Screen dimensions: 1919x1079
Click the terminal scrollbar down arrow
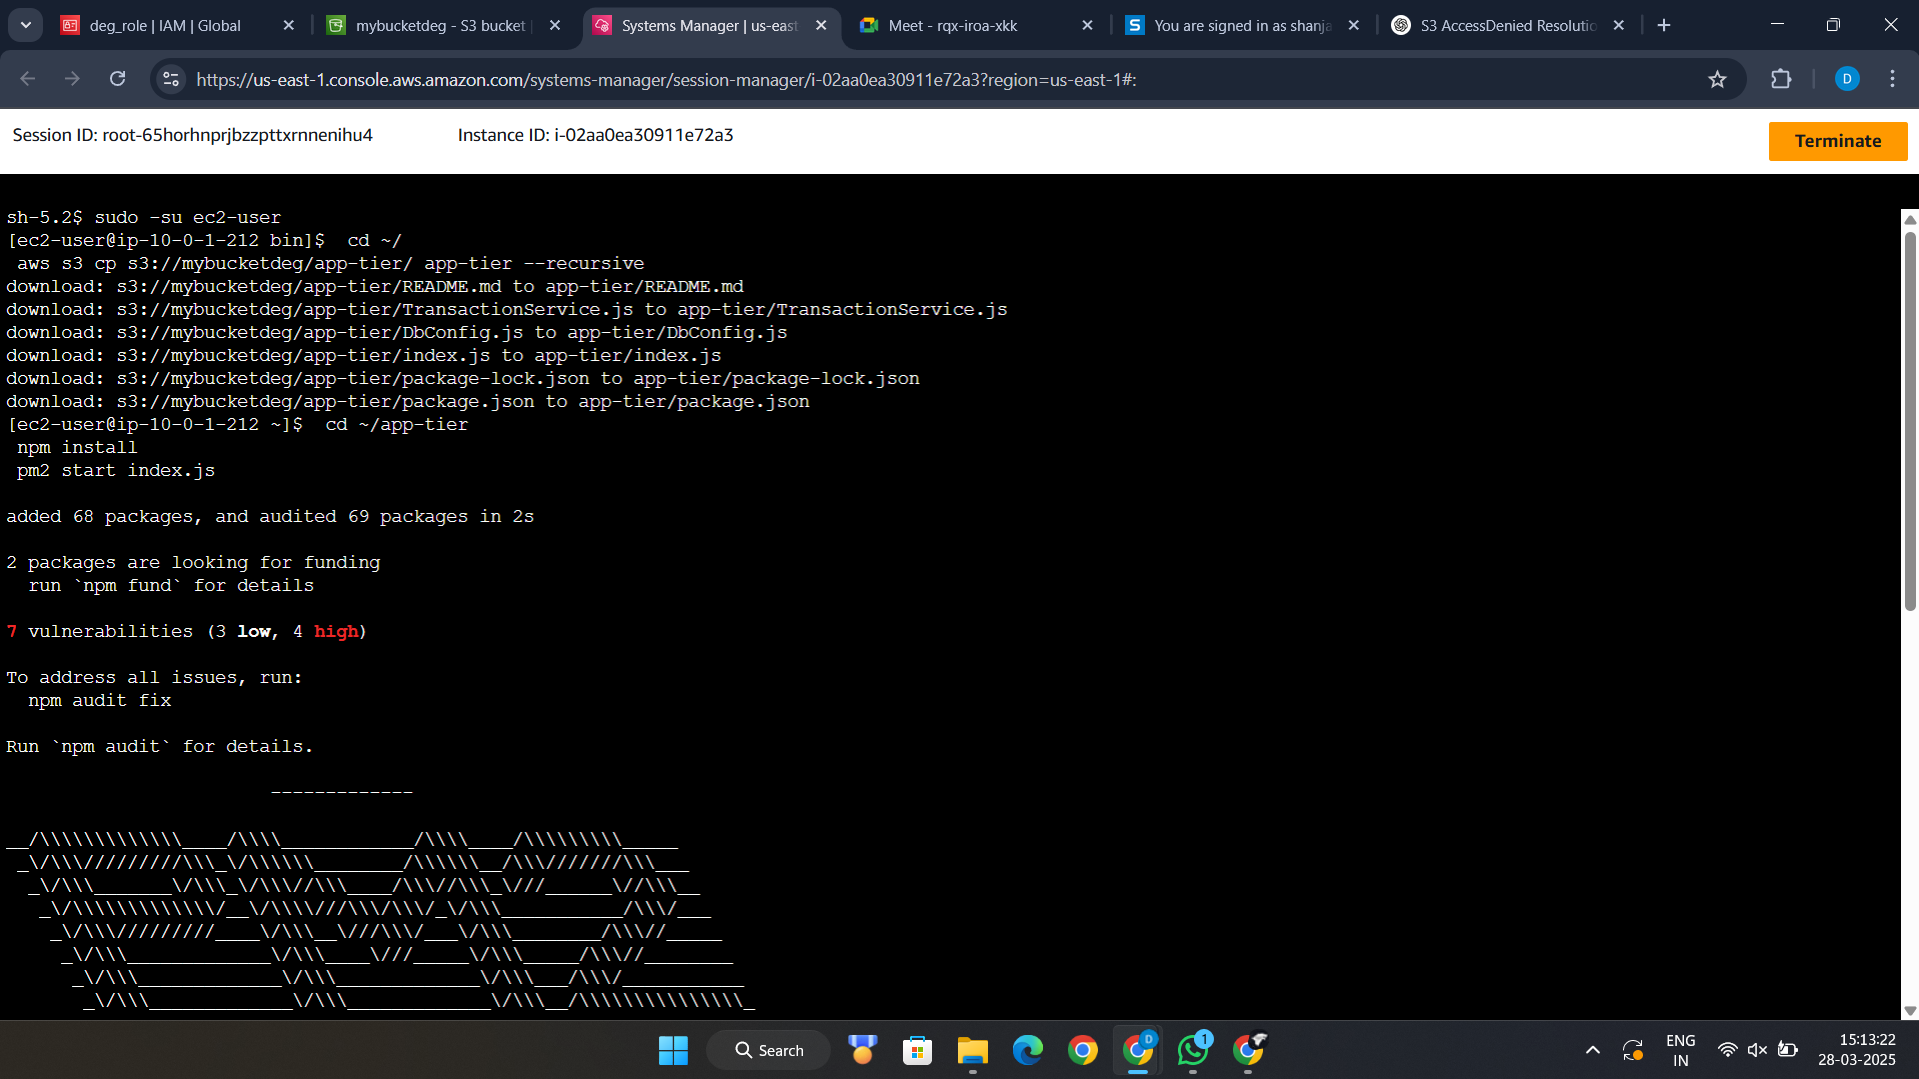click(x=1910, y=1011)
